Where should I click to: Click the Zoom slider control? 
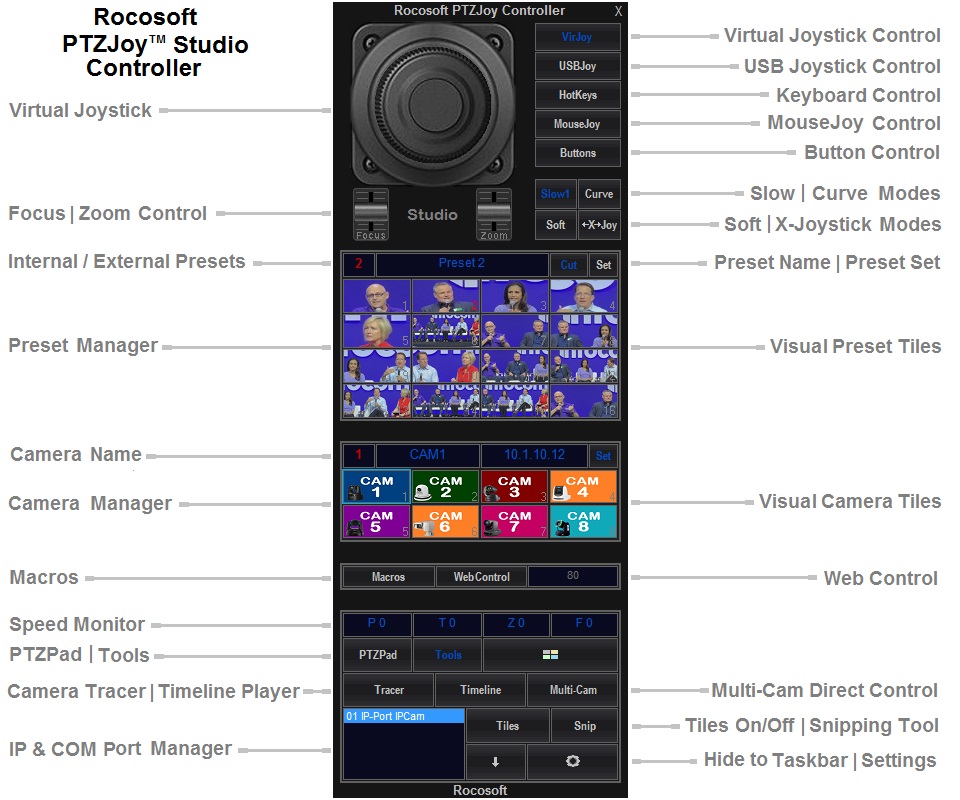[x=494, y=213]
